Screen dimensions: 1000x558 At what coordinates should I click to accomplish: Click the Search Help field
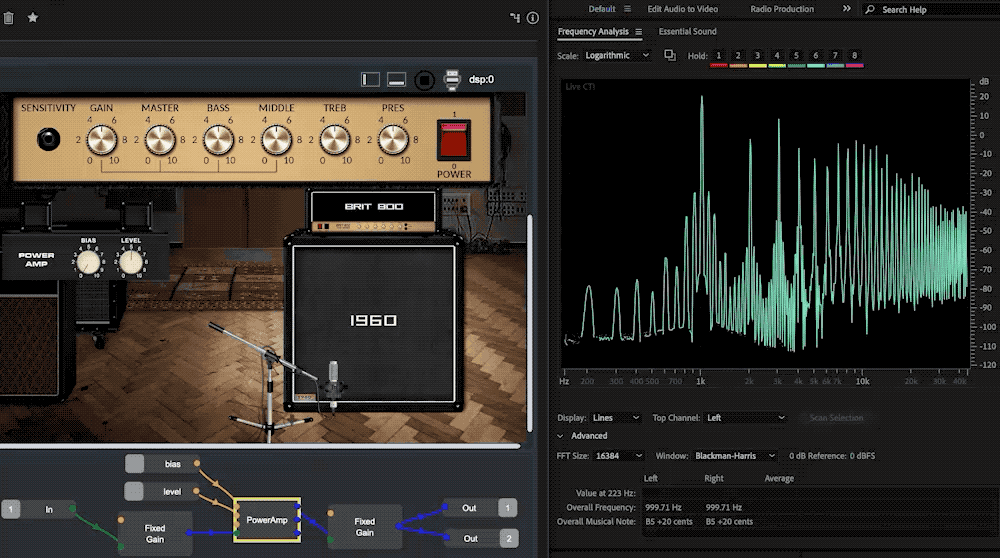930,10
